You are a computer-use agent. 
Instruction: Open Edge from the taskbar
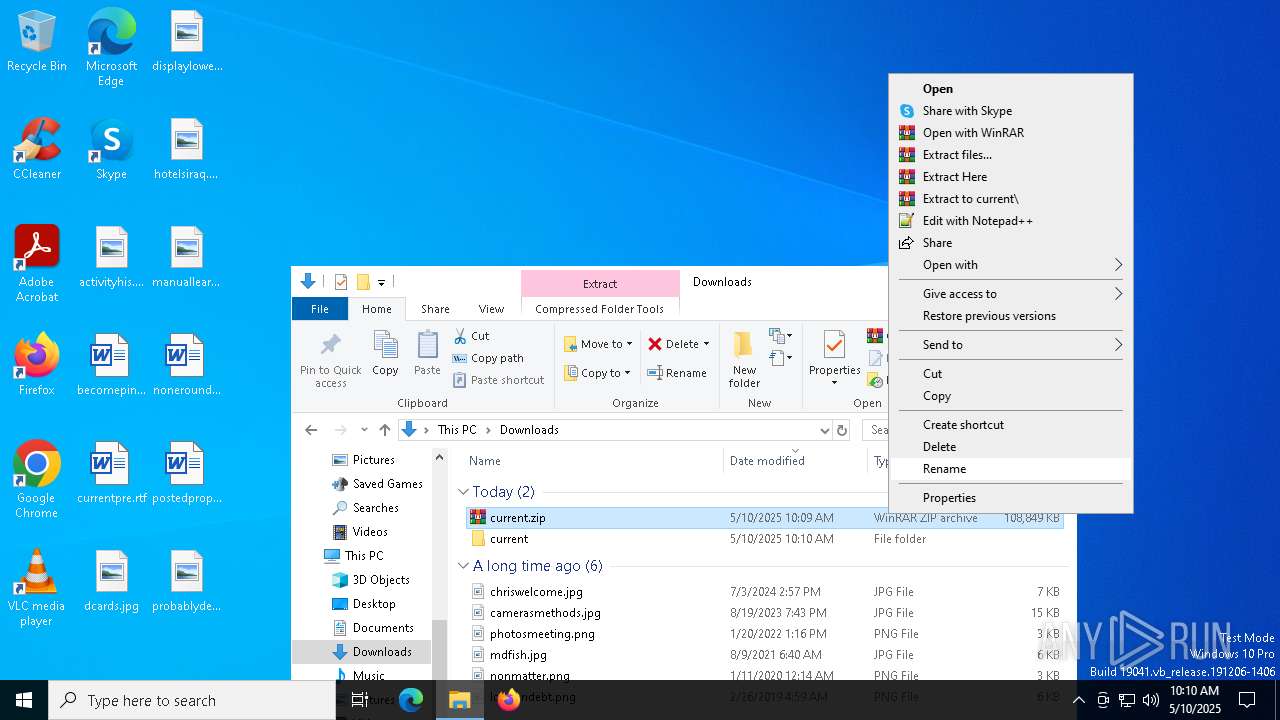[x=411, y=700]
